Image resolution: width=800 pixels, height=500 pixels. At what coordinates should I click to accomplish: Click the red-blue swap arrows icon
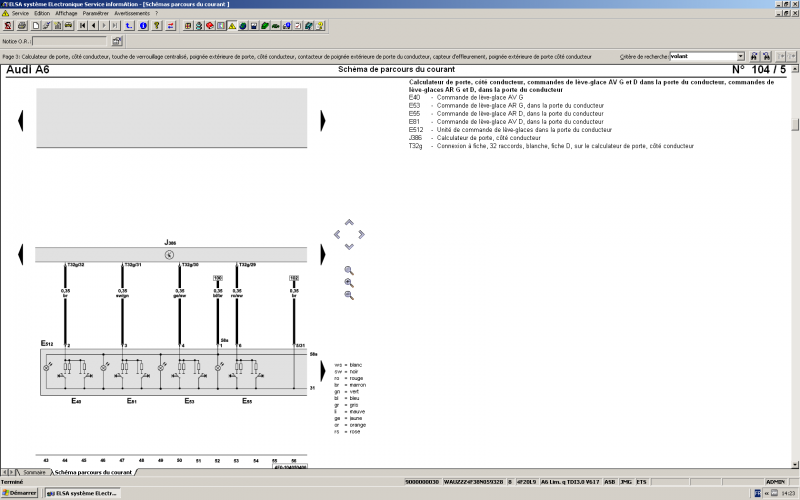pos(170,26)
